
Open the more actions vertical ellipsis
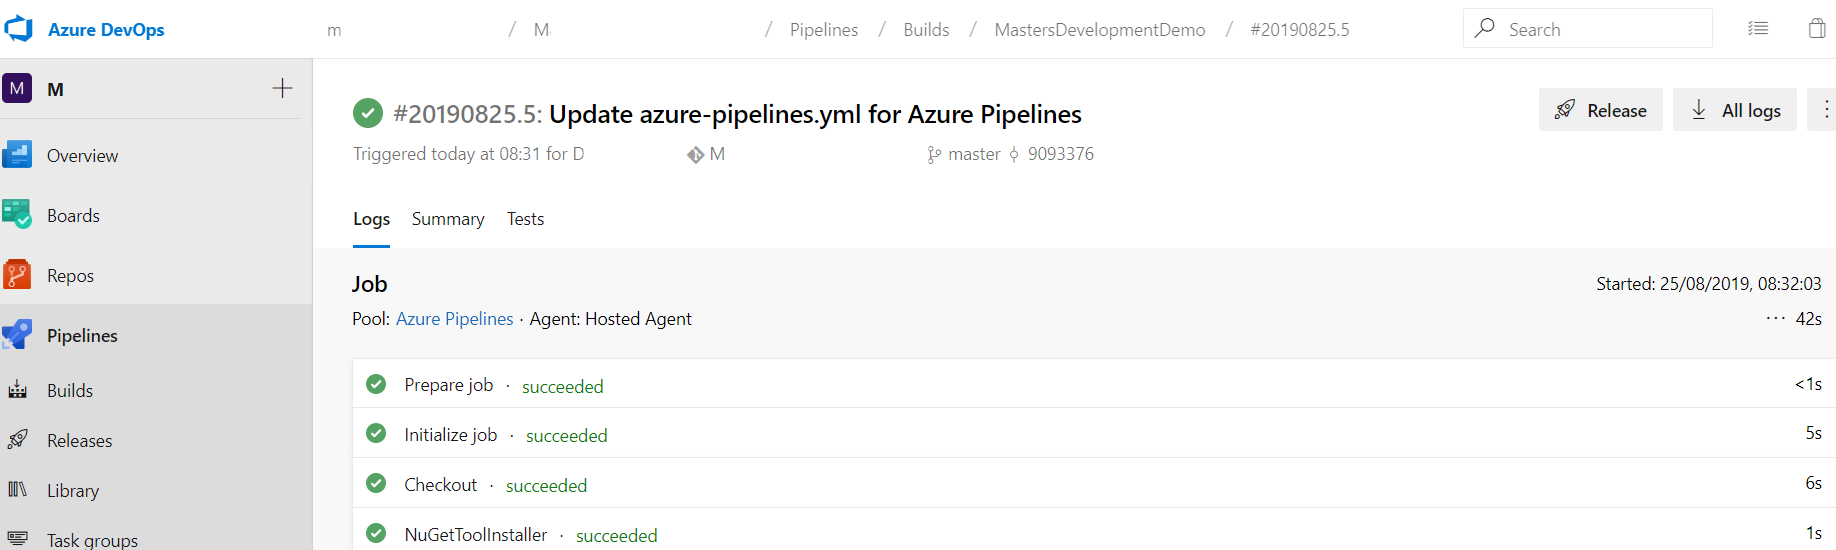click(1826, 110)
